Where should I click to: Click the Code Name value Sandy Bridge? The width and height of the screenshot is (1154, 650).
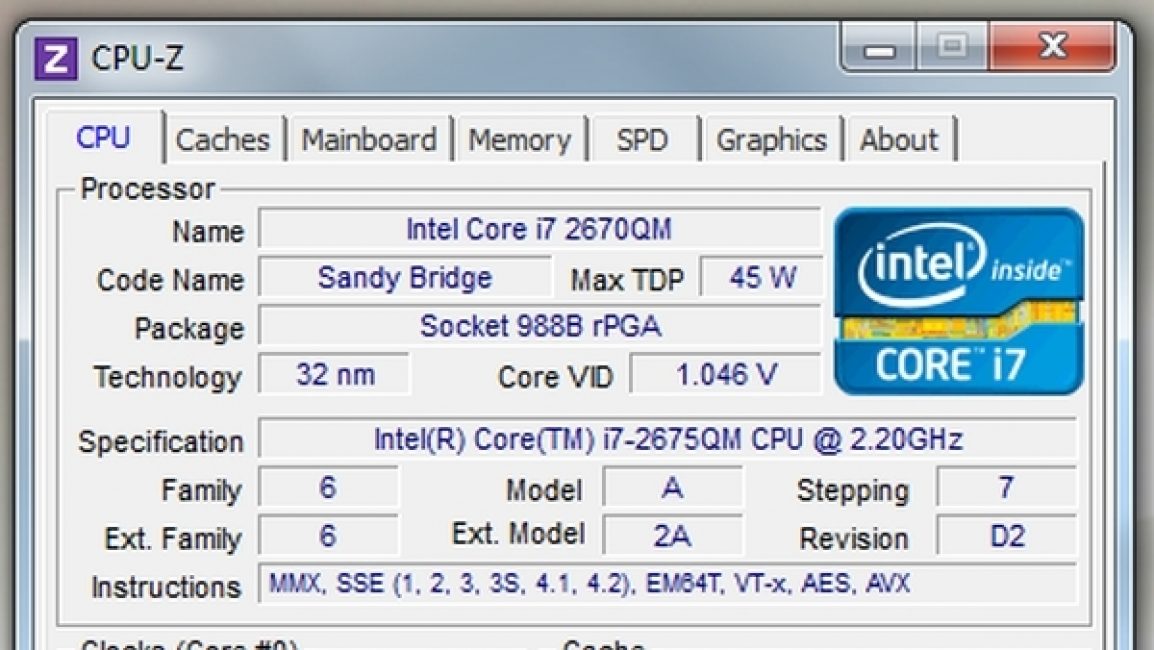[405, 278]
